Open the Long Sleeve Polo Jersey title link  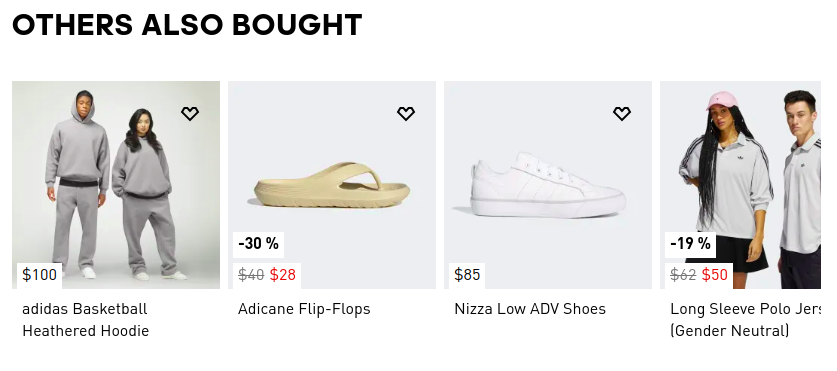coord(745,320)
